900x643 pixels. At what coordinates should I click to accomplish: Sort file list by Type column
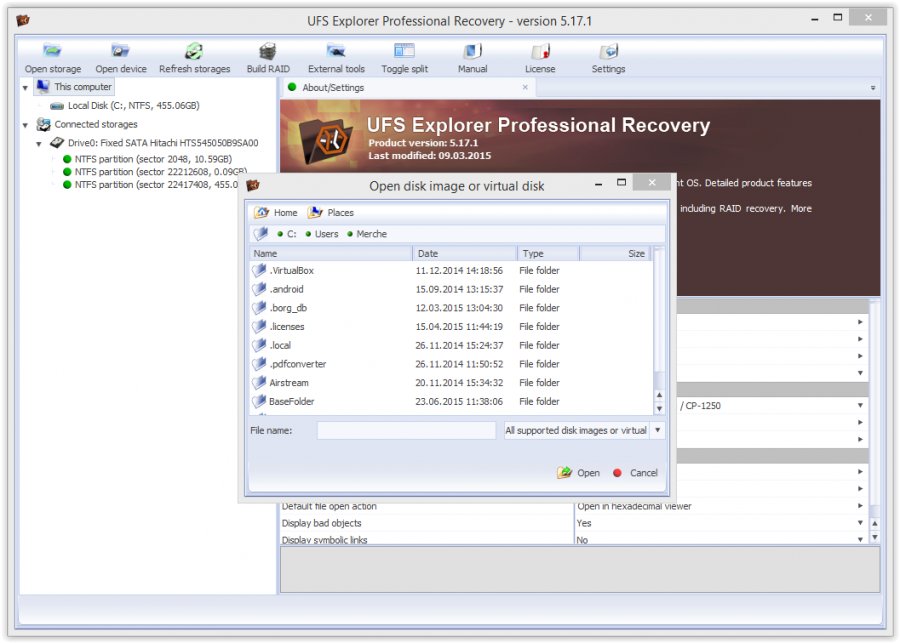[x=548, y=253]
